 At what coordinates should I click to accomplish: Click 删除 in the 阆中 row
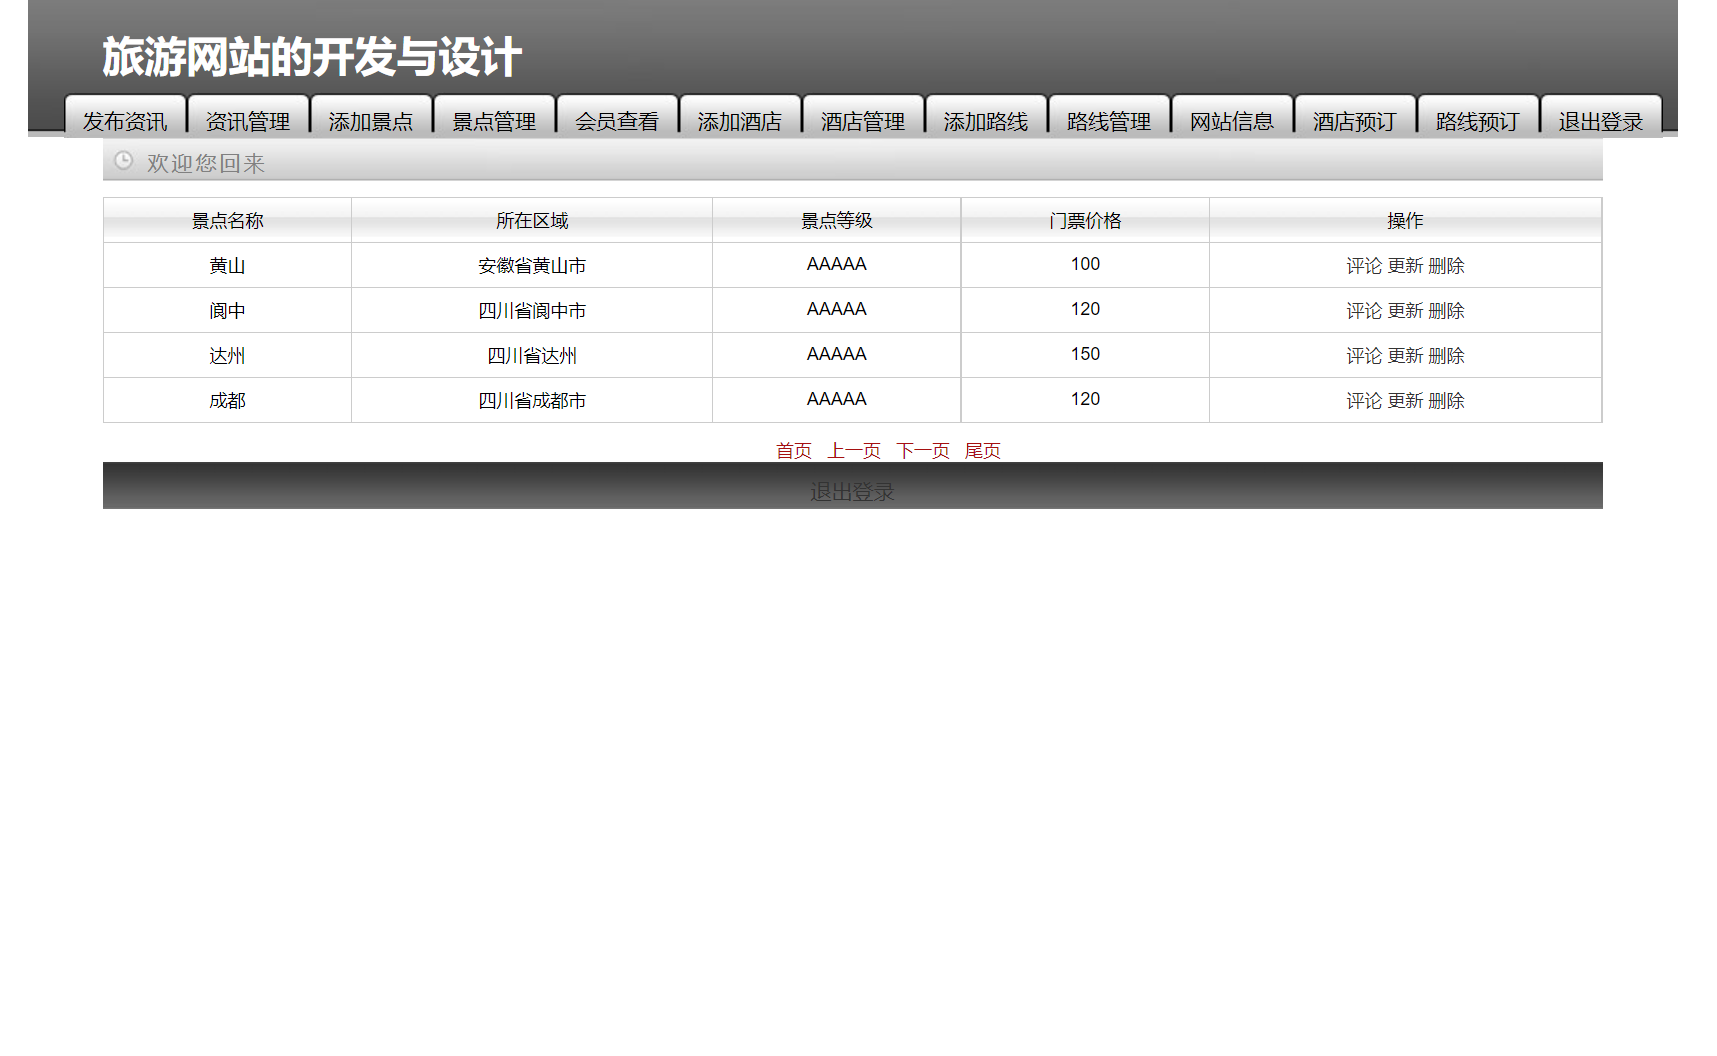[1446, 311]
